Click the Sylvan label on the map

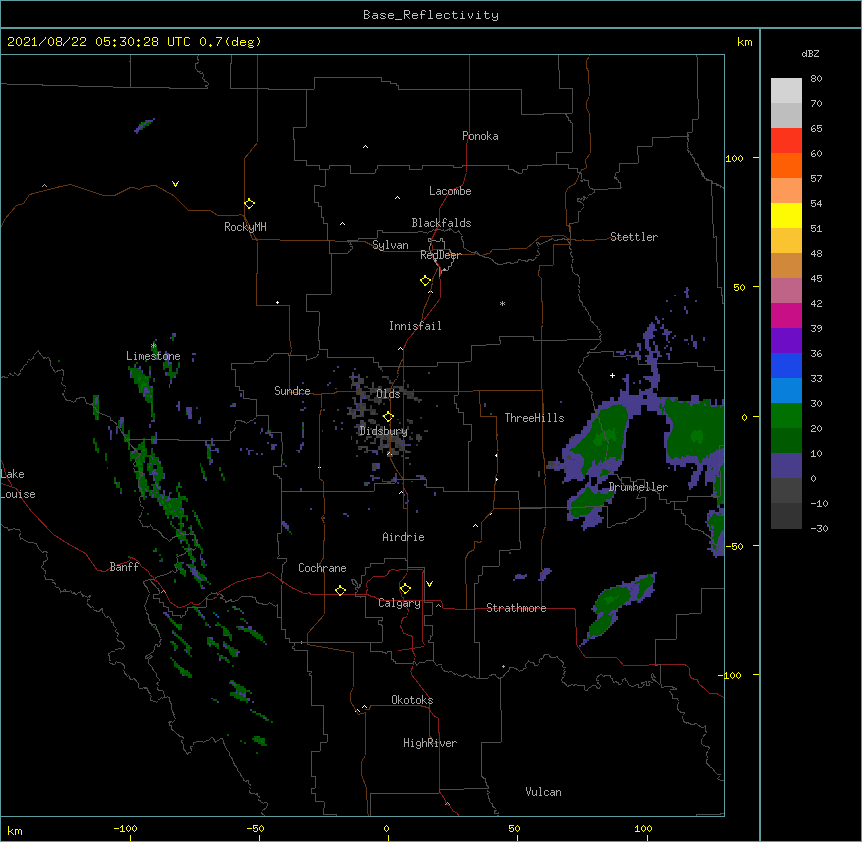point(390,245)
